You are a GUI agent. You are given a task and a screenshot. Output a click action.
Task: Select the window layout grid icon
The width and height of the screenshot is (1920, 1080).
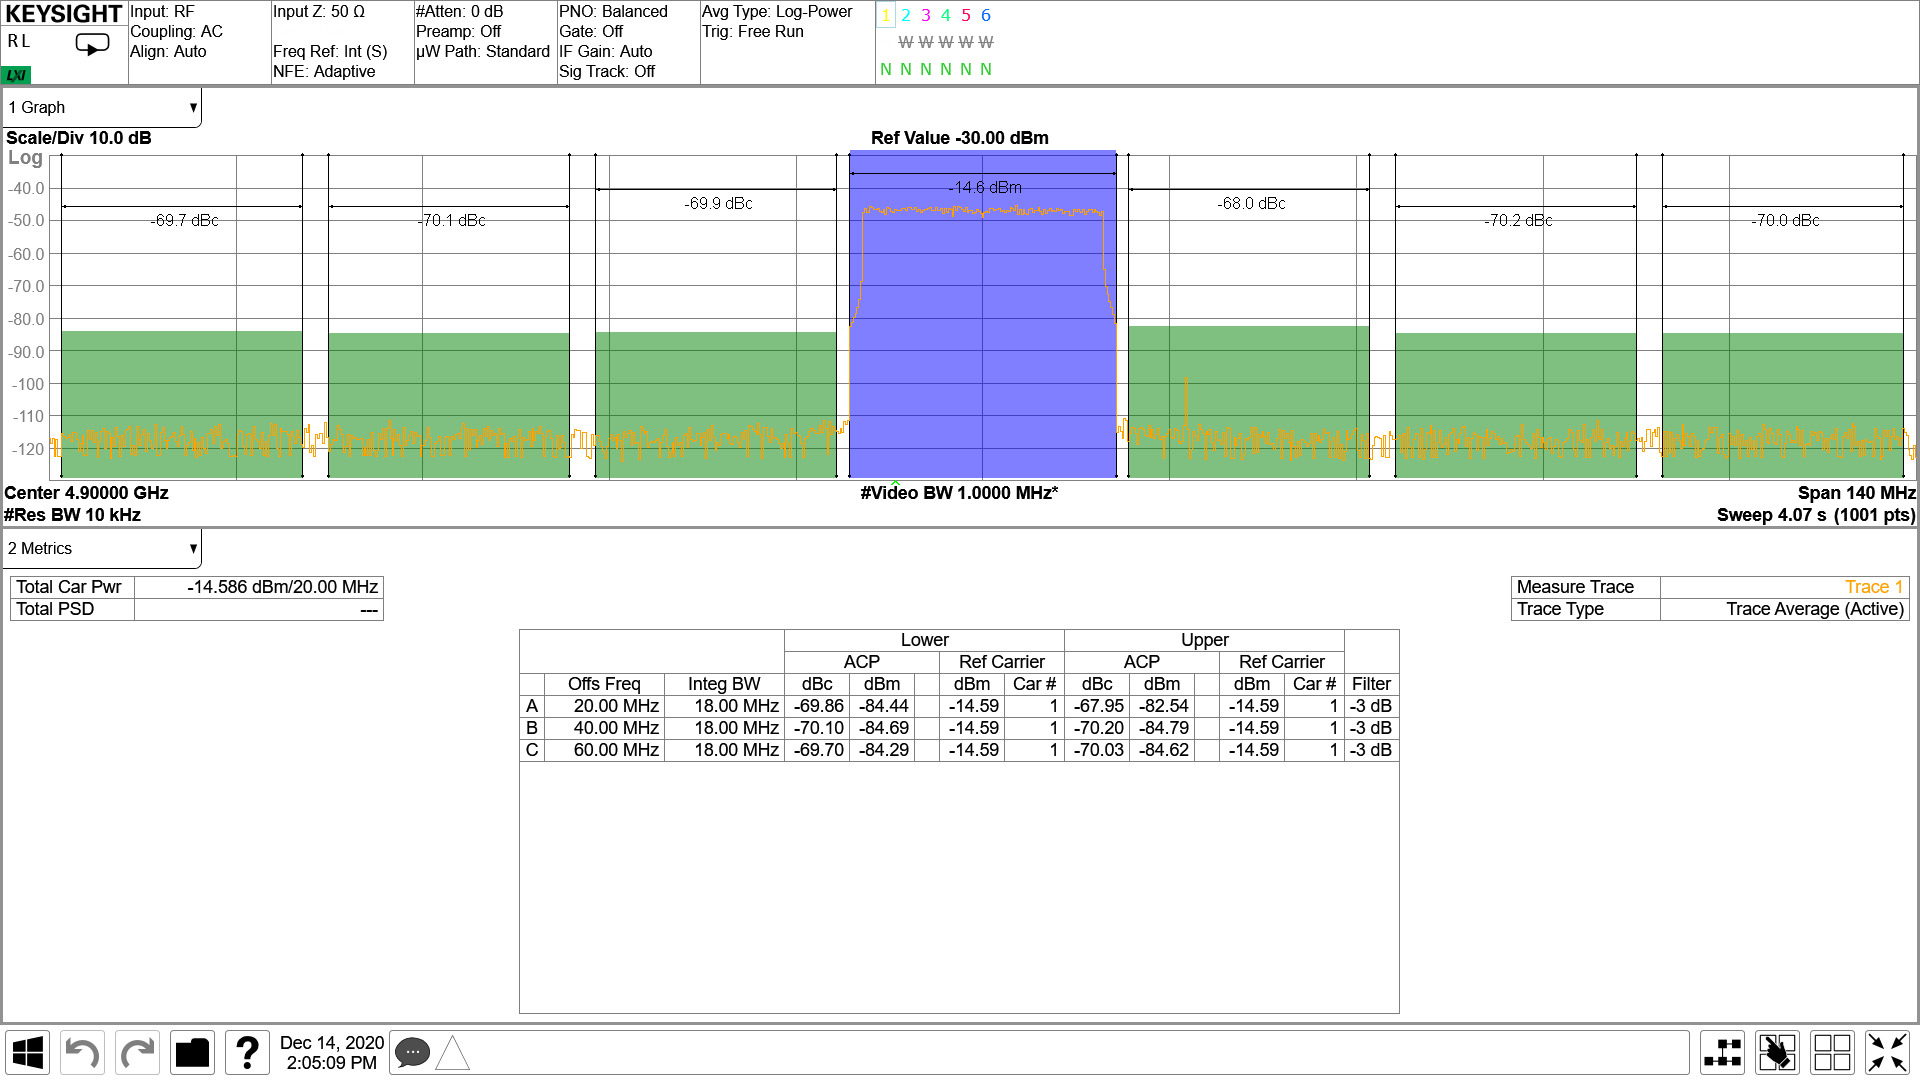pos(1833,1052)
